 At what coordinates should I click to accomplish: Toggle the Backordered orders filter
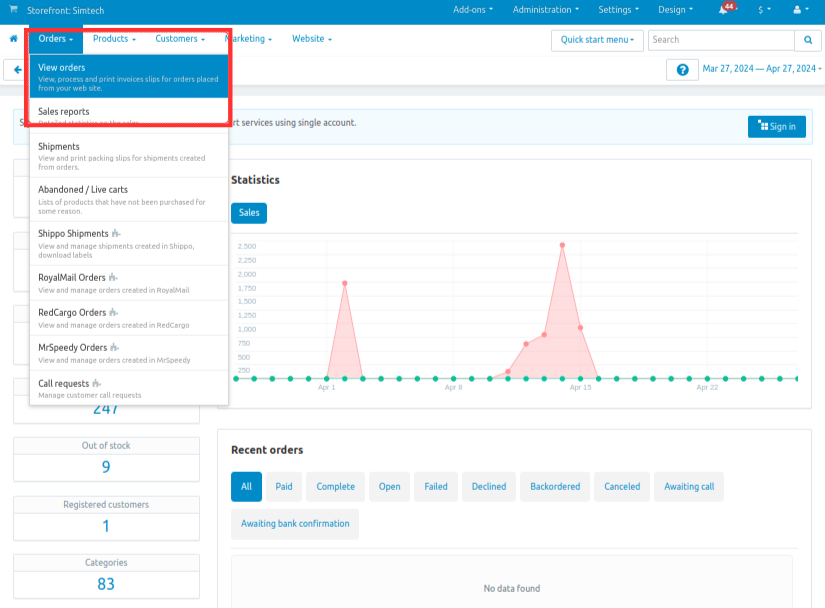554,486
